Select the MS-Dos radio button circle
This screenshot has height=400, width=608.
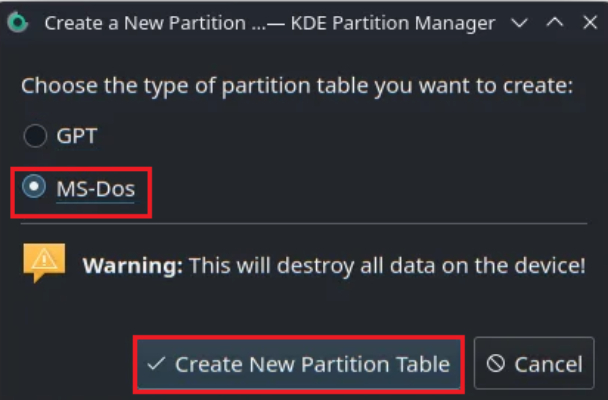34,186
